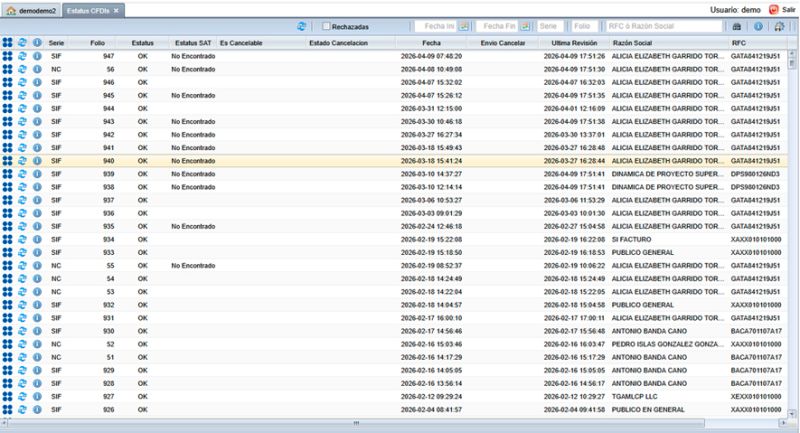800x433 pixels.
Task: Toggle the Rechazadas checkbox
Action: point(327,26)
